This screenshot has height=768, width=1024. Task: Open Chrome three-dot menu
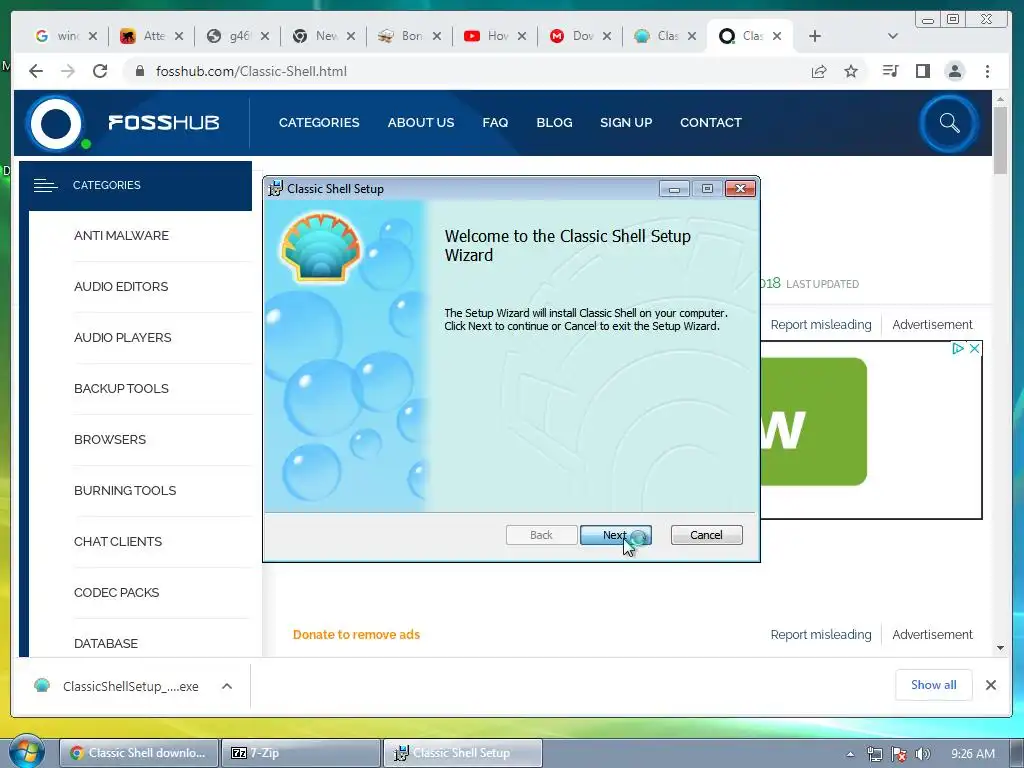click(x=987, y=71)
